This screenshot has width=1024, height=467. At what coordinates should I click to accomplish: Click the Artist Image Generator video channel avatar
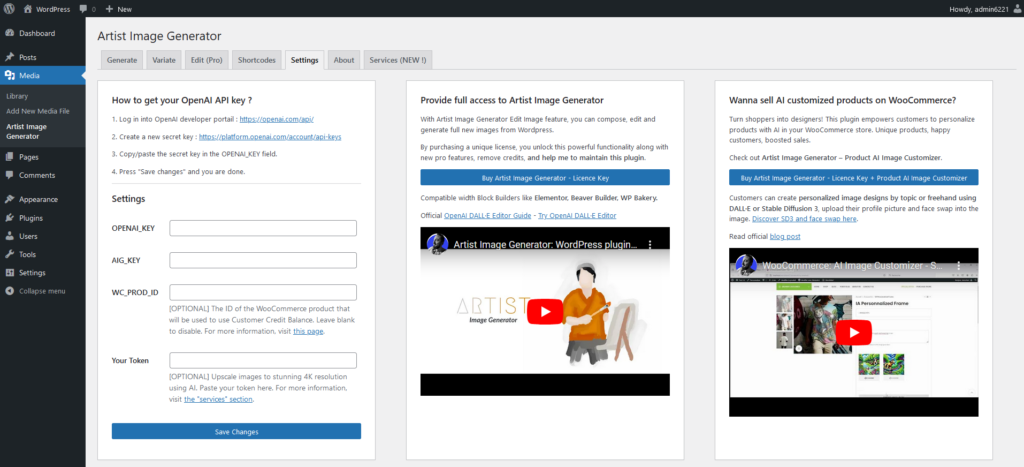(x=438, y=244)
